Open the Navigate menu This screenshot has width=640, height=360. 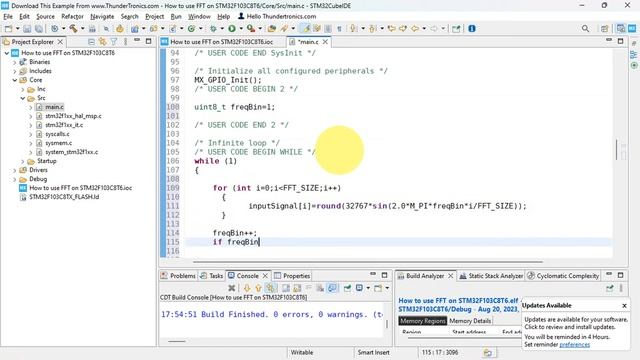coord(102,16)
